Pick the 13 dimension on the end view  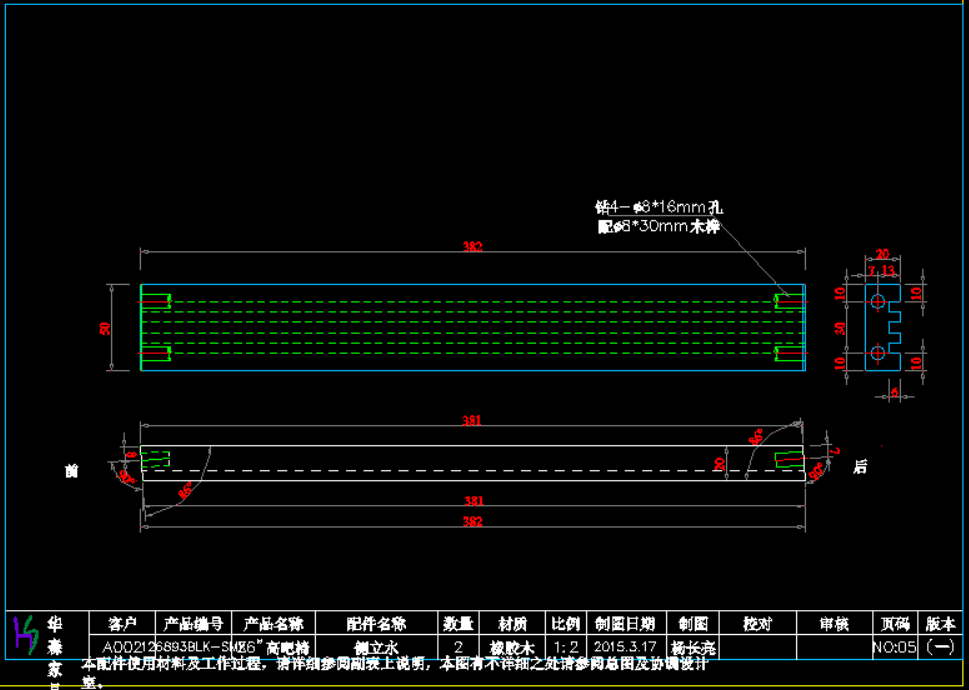[x=889, y=271]
